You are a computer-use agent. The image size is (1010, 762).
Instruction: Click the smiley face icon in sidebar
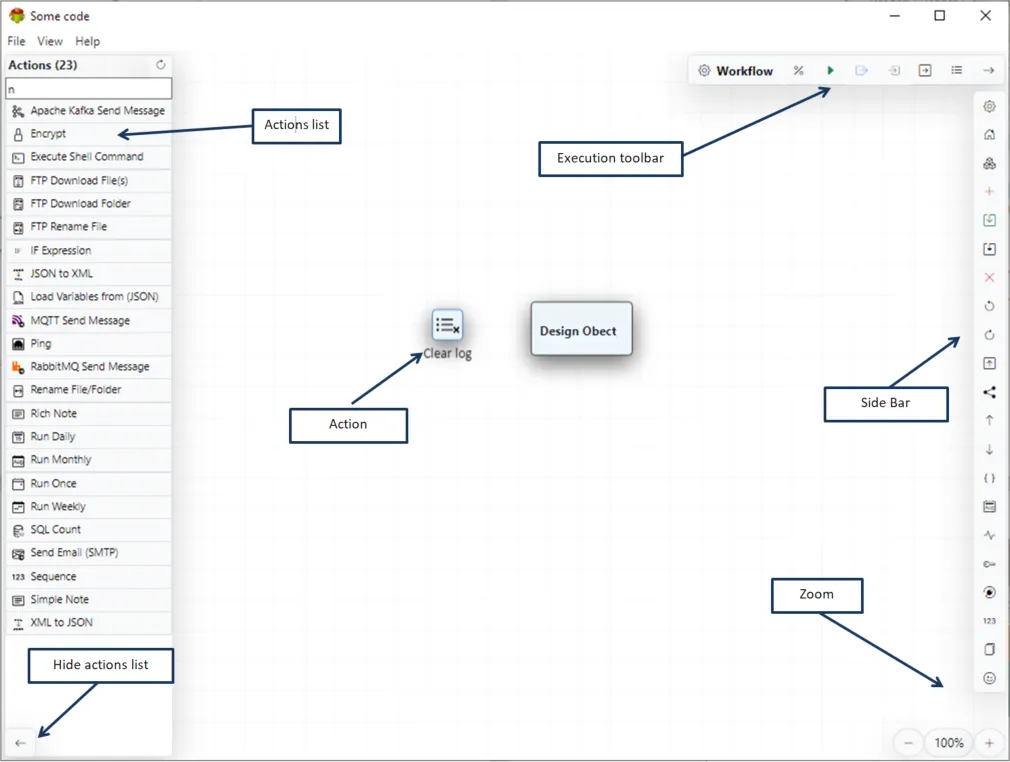click(x=989, y=678)
